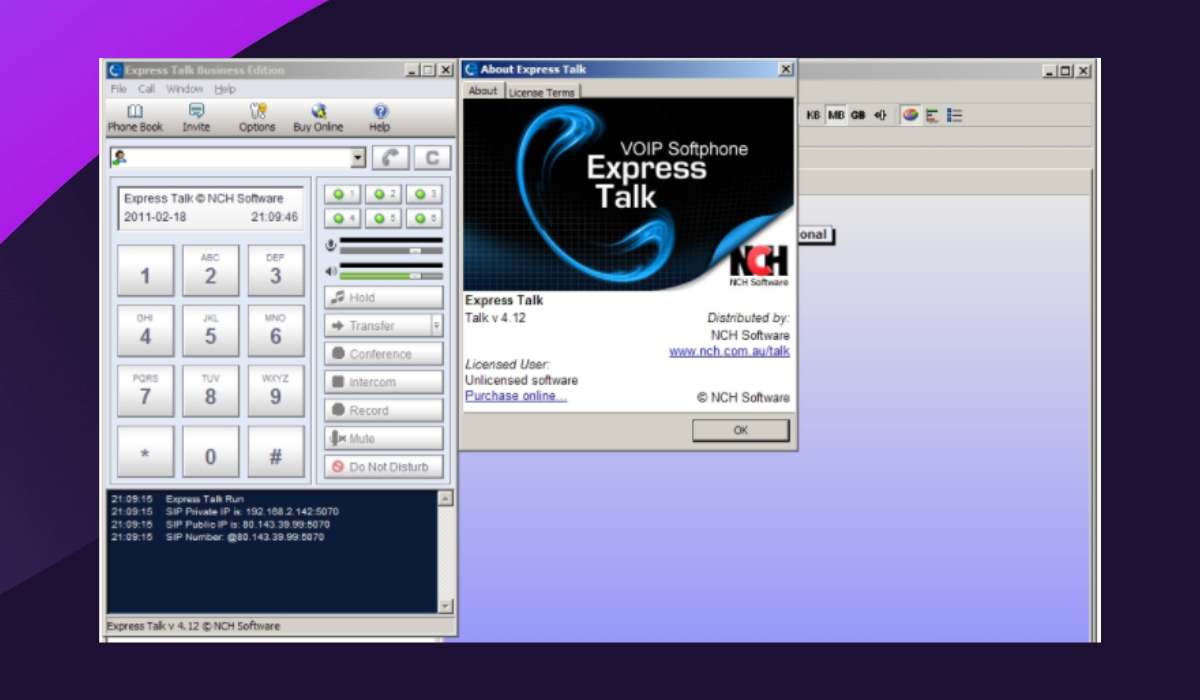The width and height of the screenshot is (1200, 700).
Task: Select MB unit in background window toolbar
Action: coord(836,115)
